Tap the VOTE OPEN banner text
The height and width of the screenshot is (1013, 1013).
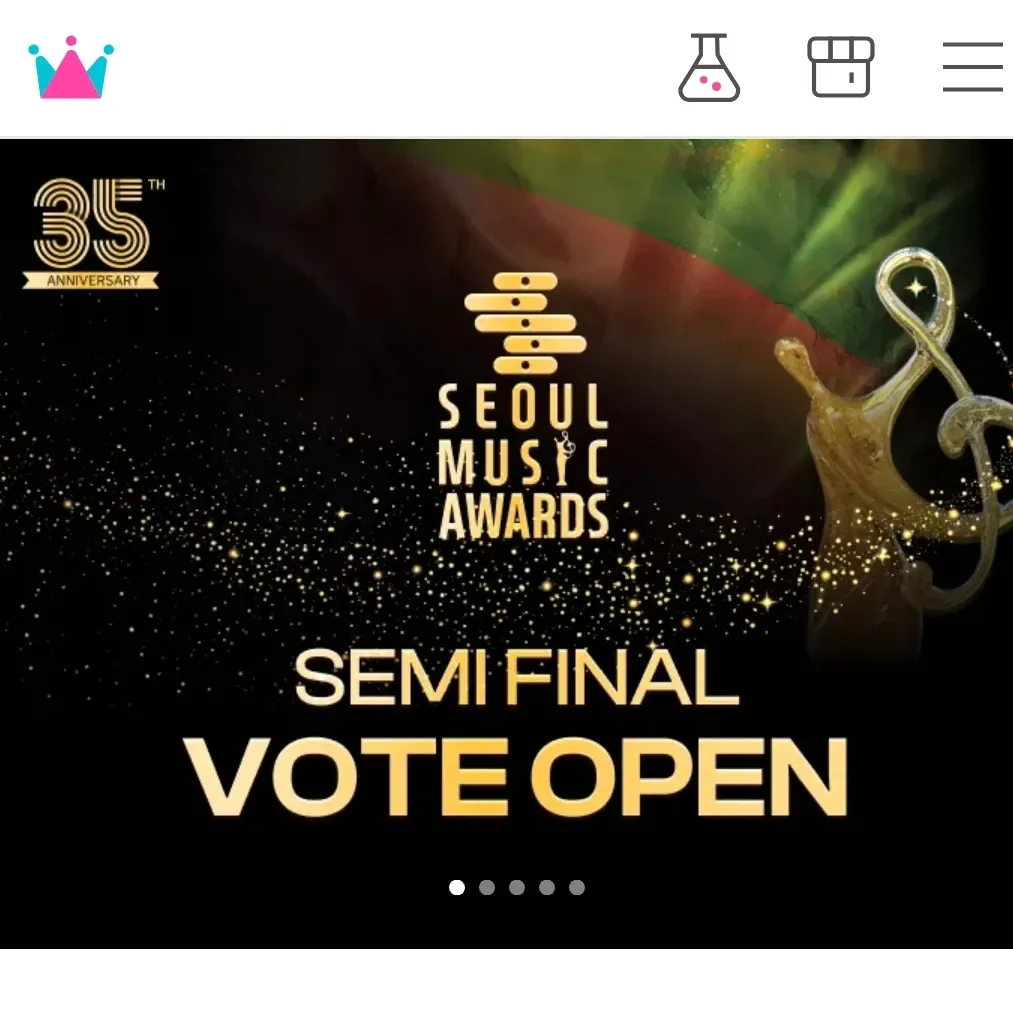click(x=516, y=778)
